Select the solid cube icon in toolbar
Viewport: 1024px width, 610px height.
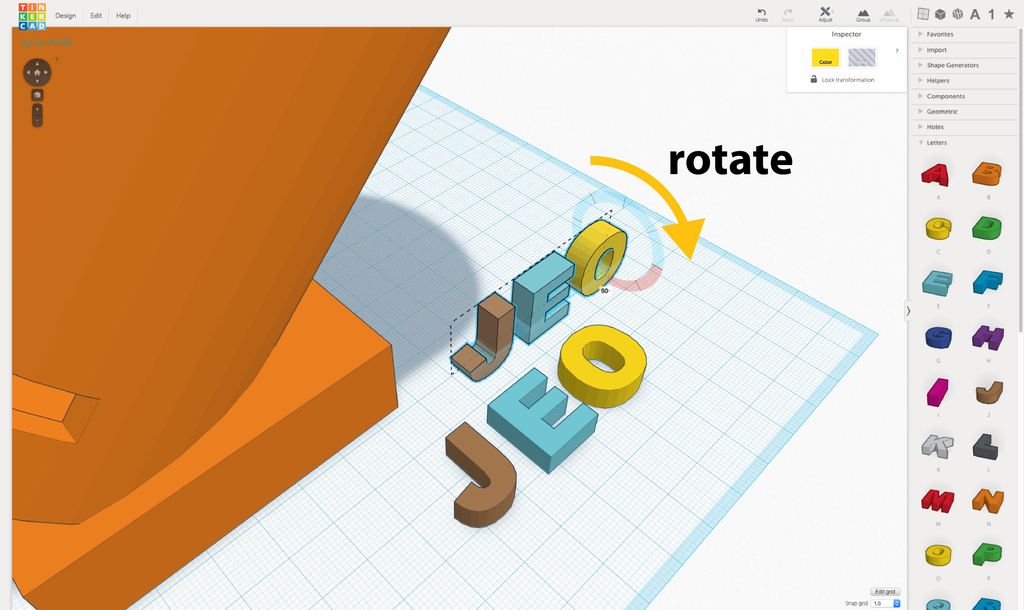tap(940, 14)
